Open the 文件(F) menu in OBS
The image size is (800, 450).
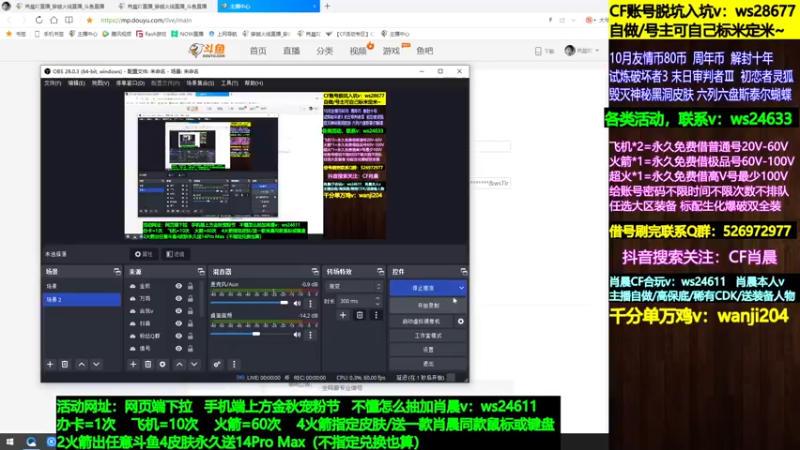53,83
